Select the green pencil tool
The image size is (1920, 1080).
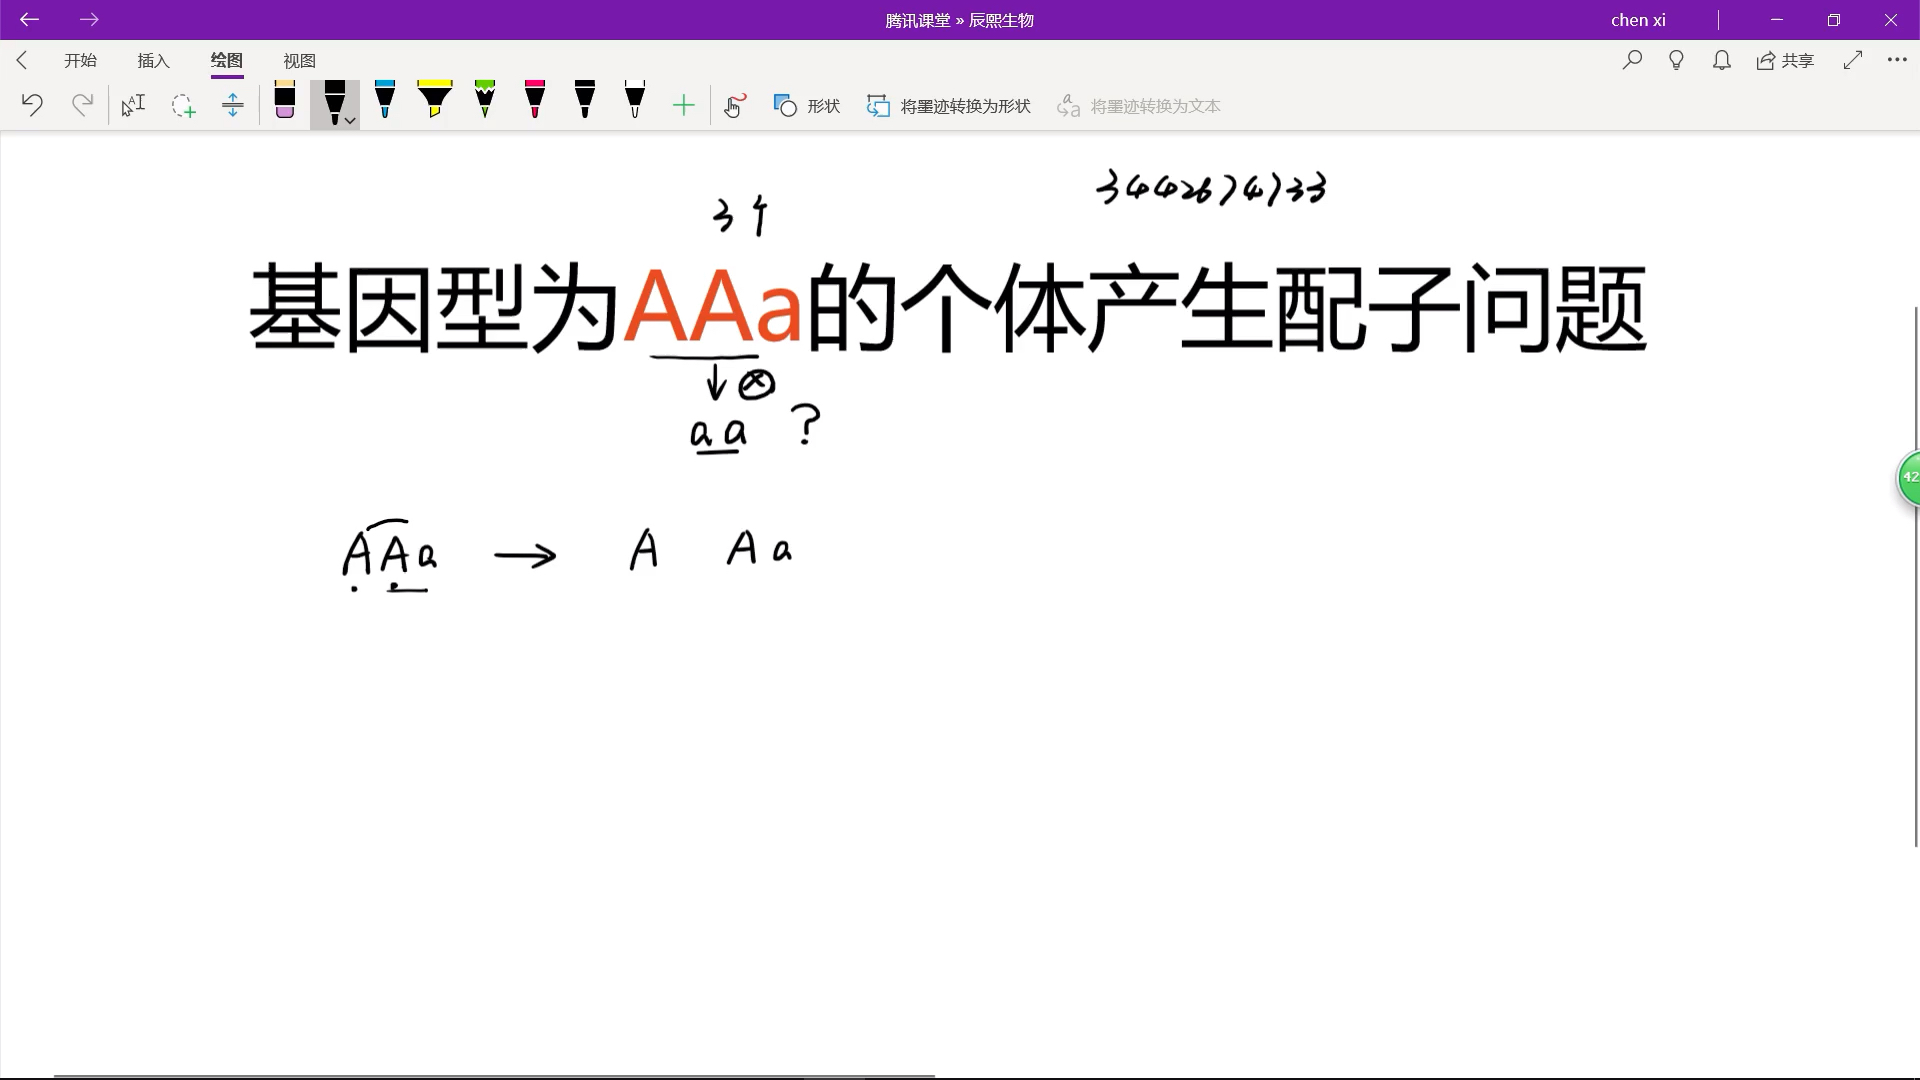(485, 100)
